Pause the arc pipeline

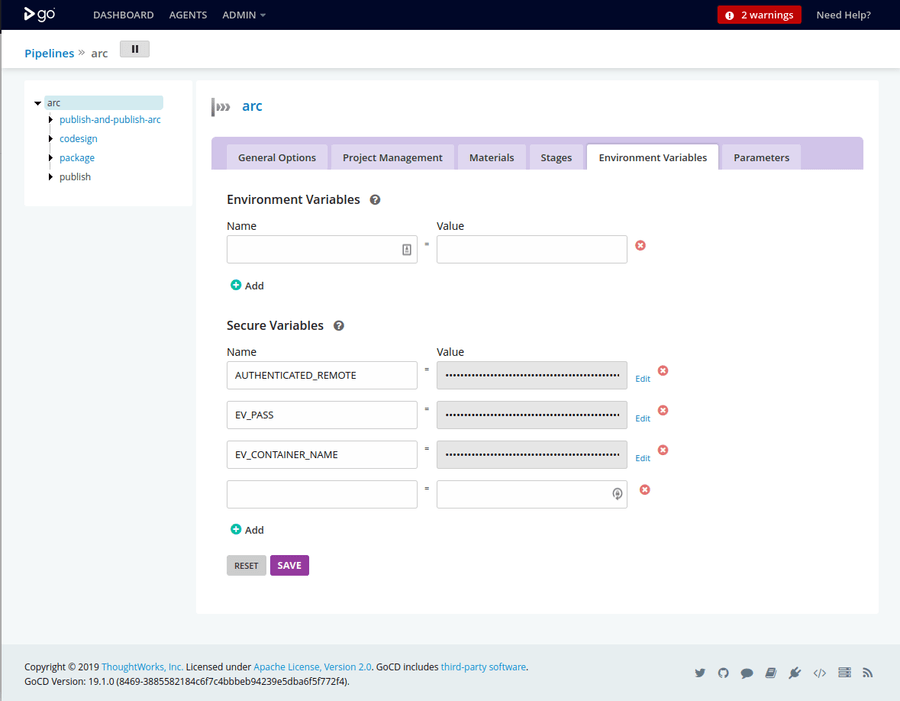click(x=134, y=48)
